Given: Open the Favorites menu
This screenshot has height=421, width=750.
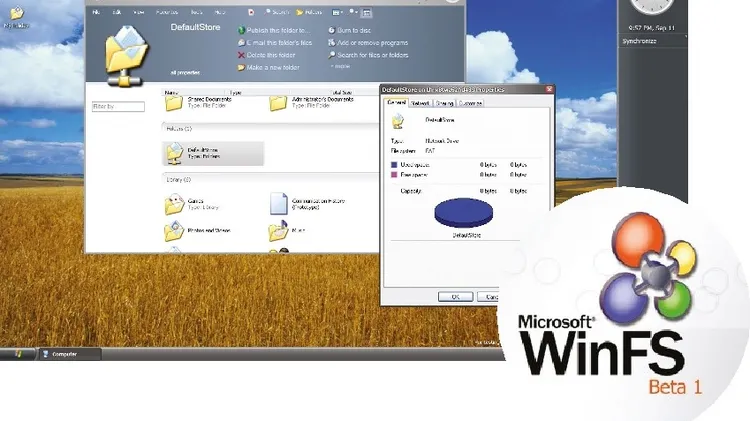Looking at the screenshot, I should pyautogui.click(x=167, y=12).
